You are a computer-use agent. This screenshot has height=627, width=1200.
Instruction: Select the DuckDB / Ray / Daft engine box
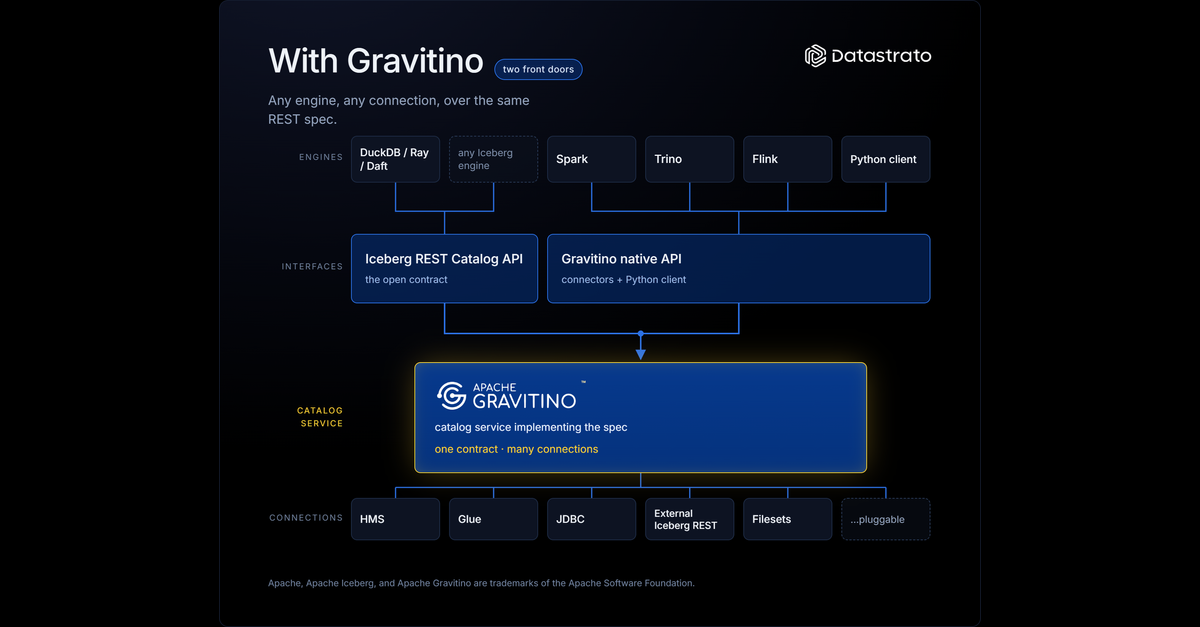[395, 159]
